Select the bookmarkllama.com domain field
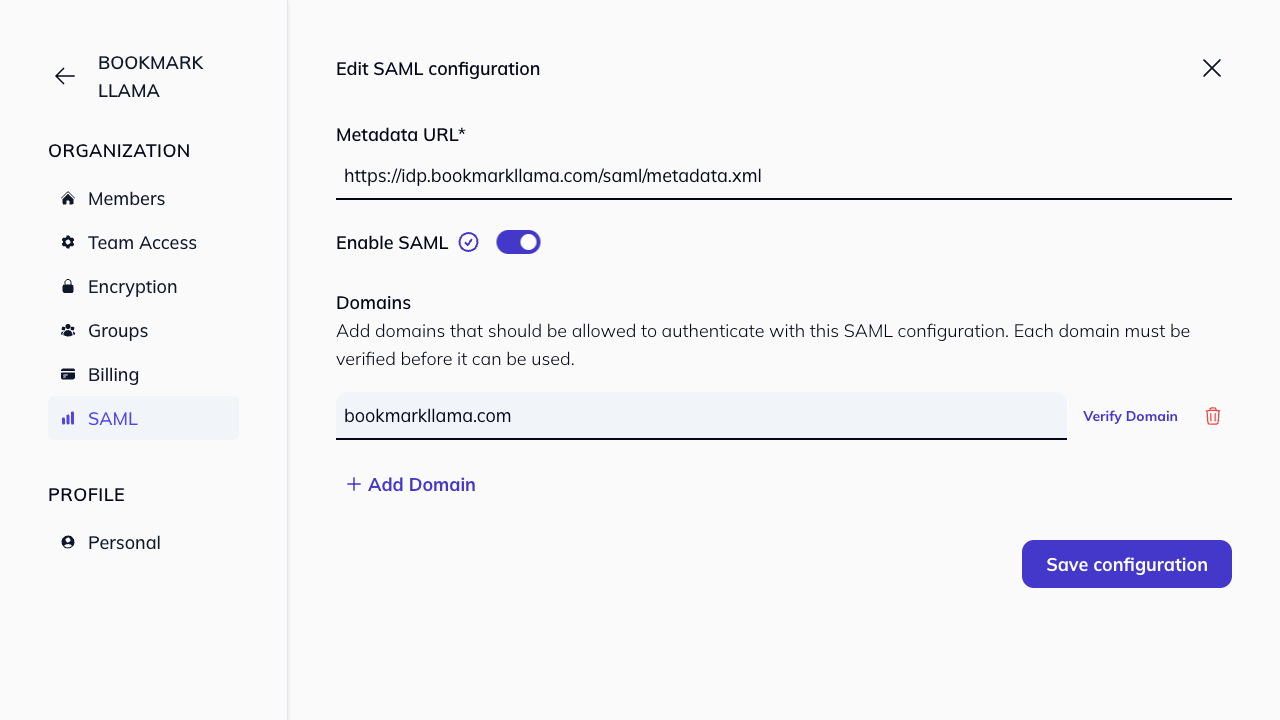 pos(700,415)
